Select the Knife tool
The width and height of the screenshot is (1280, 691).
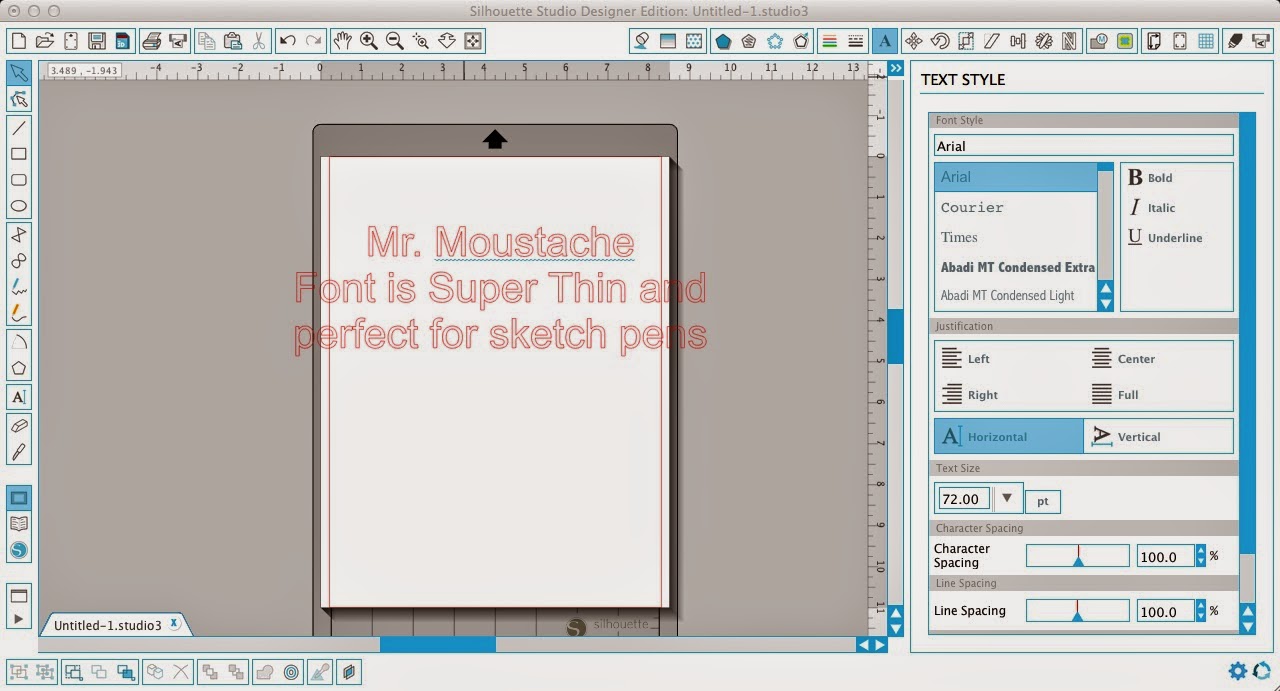tap(18, 452)
